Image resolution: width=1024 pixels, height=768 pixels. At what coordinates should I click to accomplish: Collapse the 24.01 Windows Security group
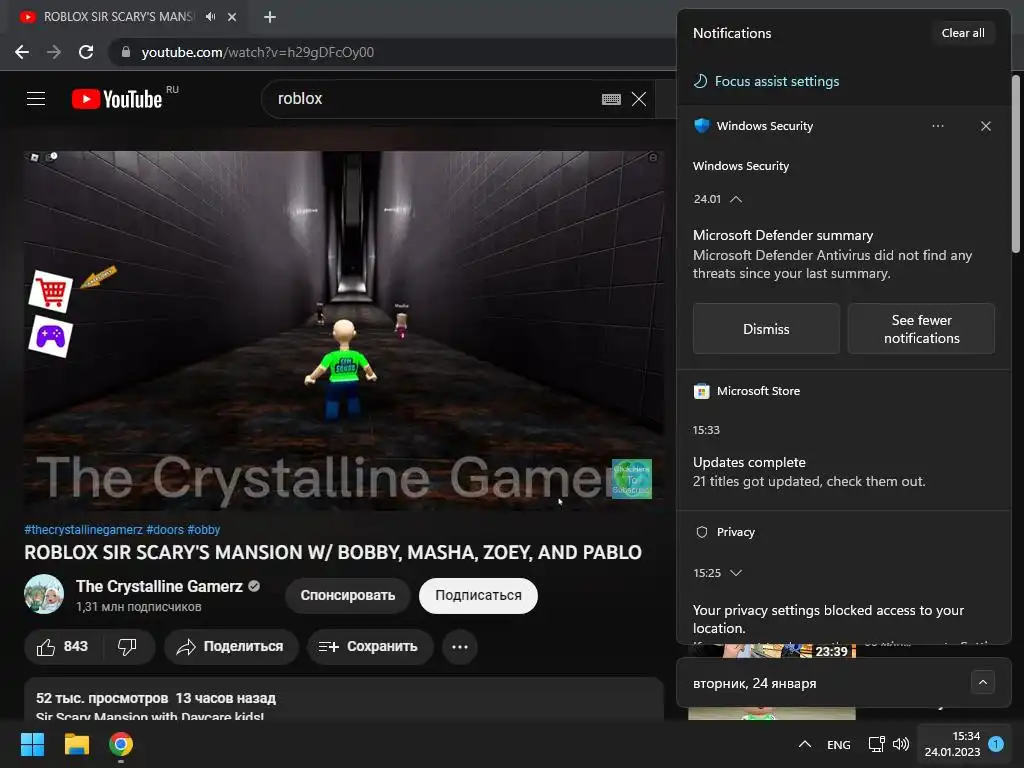(x=736, y=199)
